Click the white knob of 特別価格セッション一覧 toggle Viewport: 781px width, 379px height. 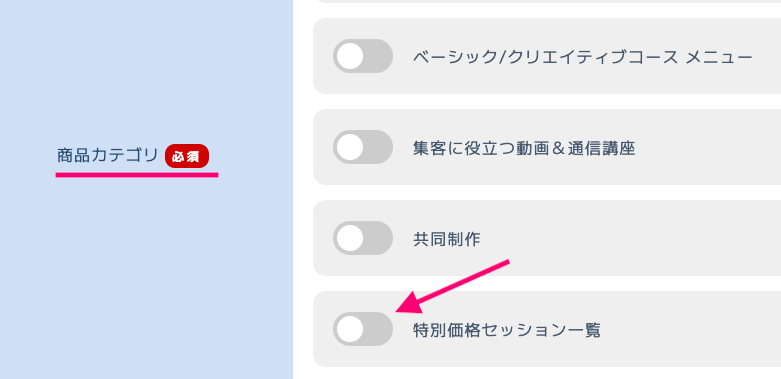click(350, 329)
